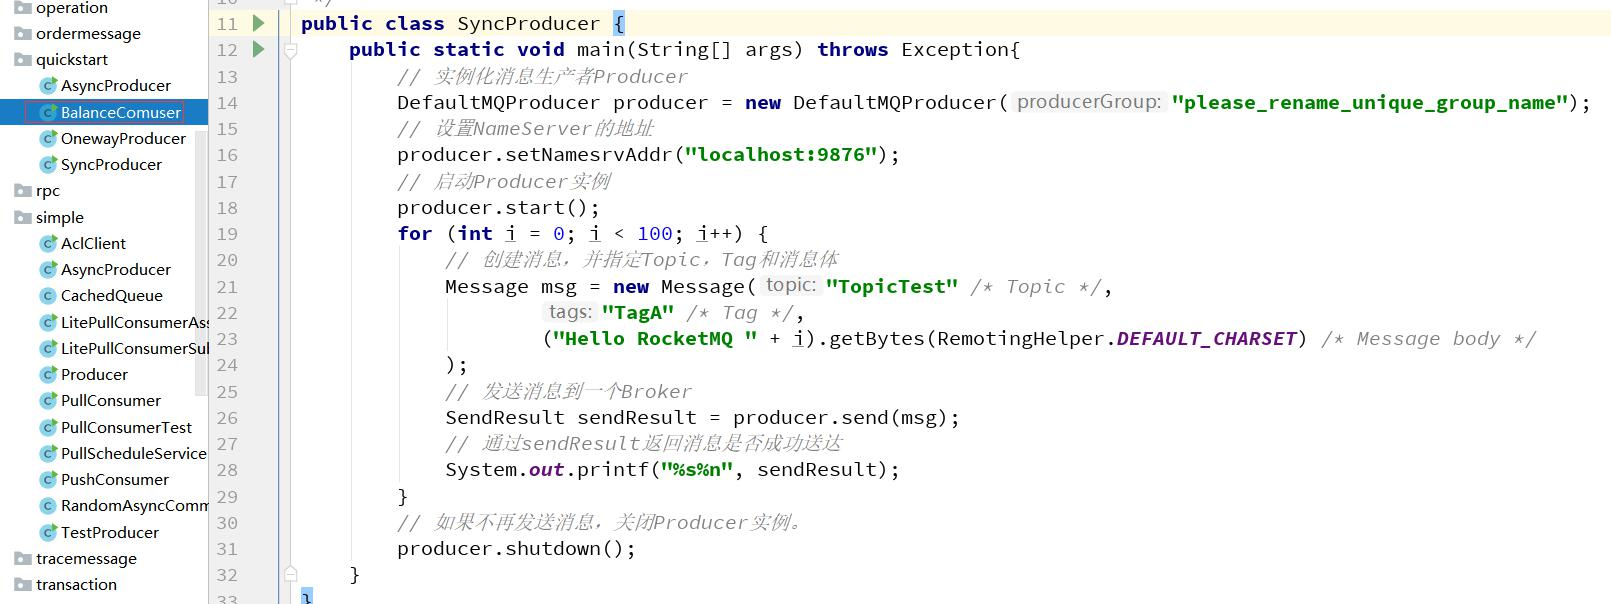The width and height of the screenshot is (1611, 604).
Task: Open SyncProducer in the project tree
Action: pyautogui.click(x=111, y=165)
